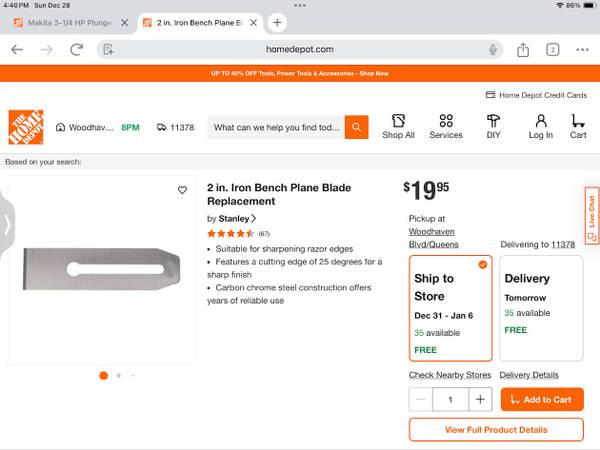Open the Services icon
600x450 pixels.
pos(446,121)
